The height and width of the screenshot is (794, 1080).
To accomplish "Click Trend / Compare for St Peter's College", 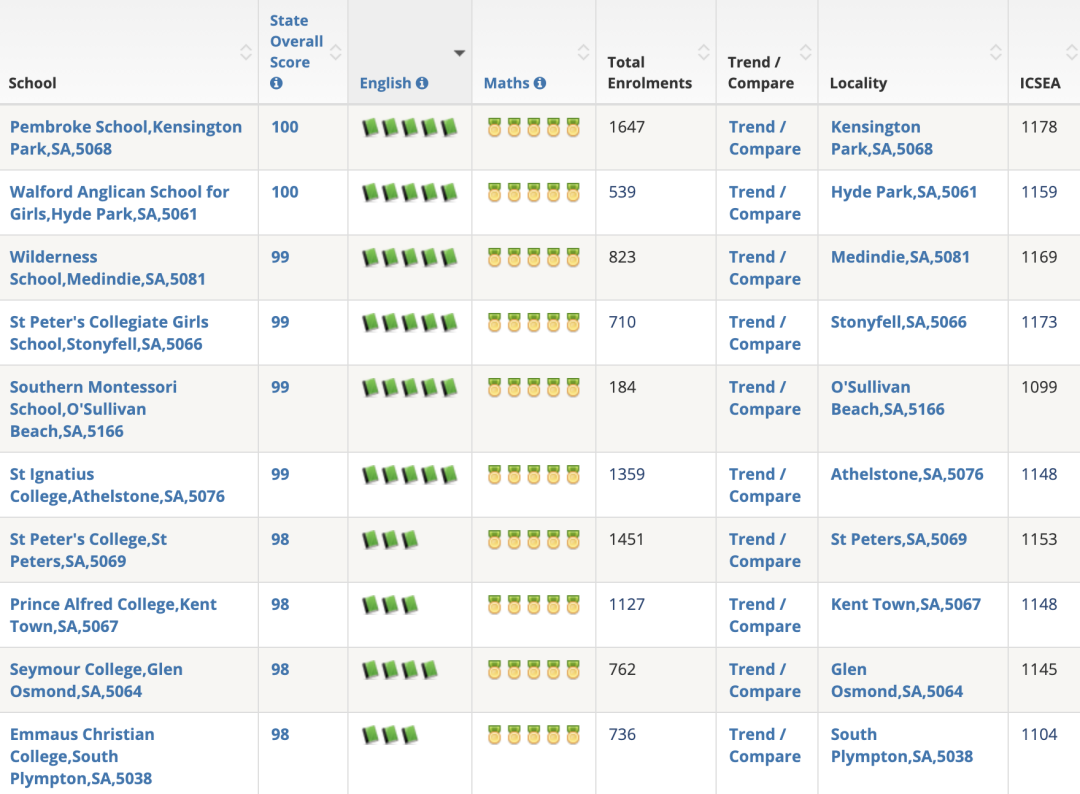I will [x=765, y=550].
